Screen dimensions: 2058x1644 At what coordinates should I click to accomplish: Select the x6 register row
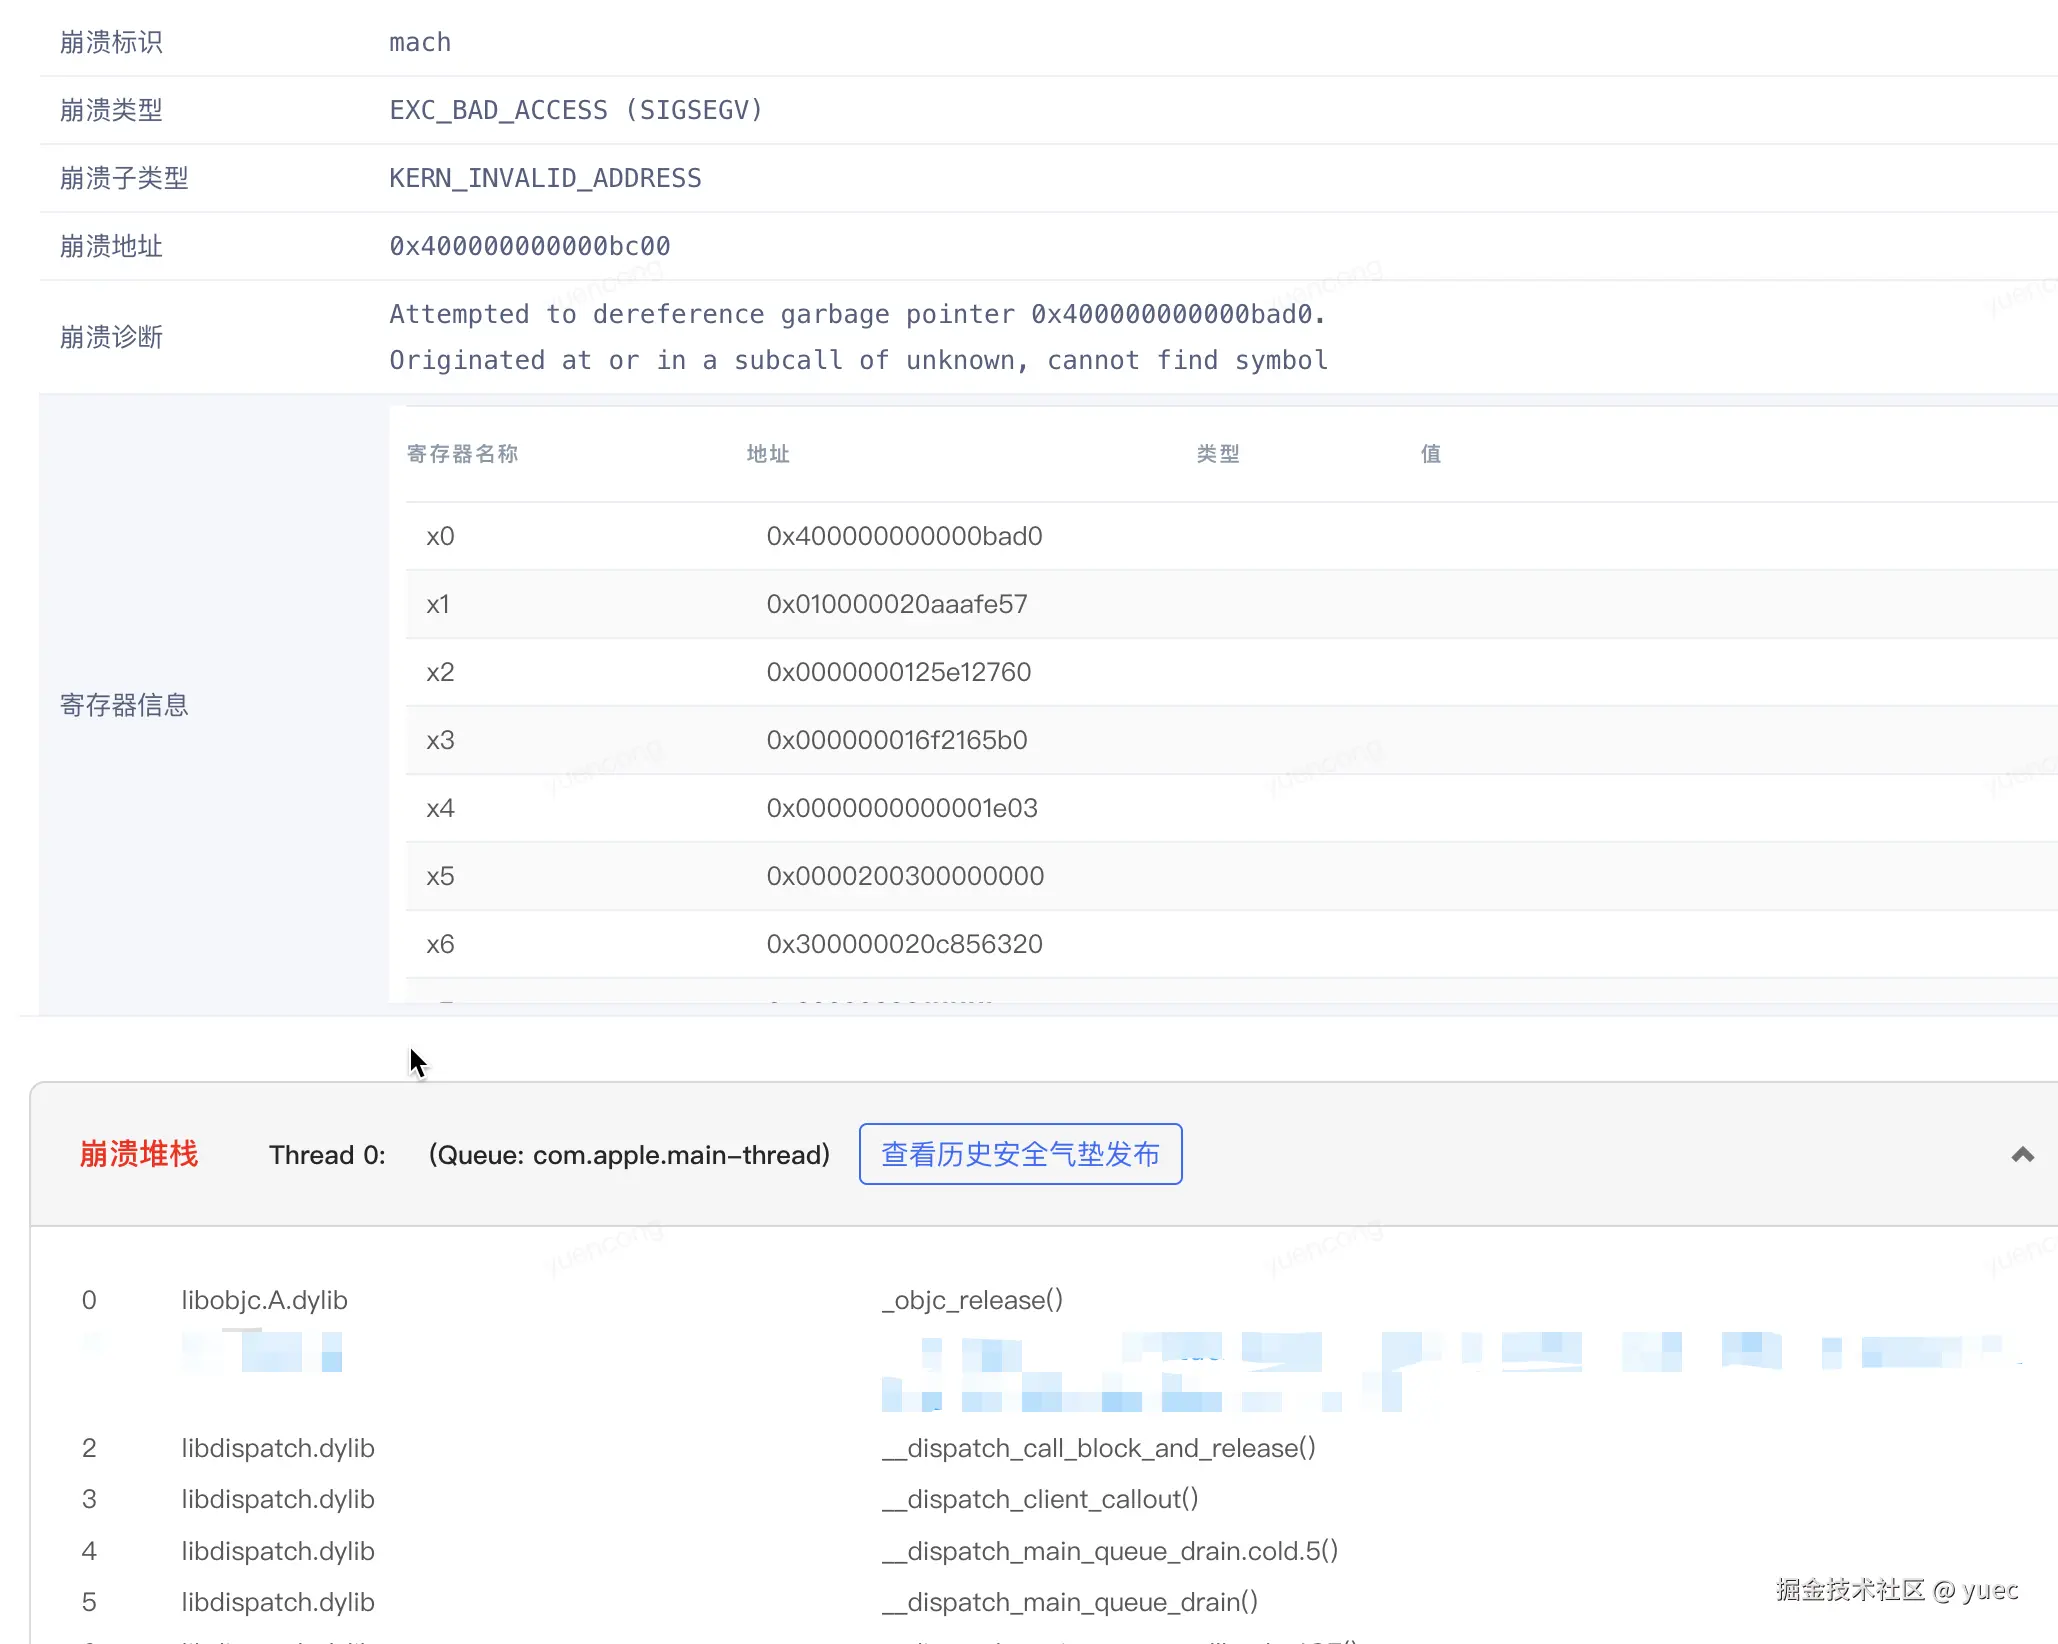click(440, 944)
